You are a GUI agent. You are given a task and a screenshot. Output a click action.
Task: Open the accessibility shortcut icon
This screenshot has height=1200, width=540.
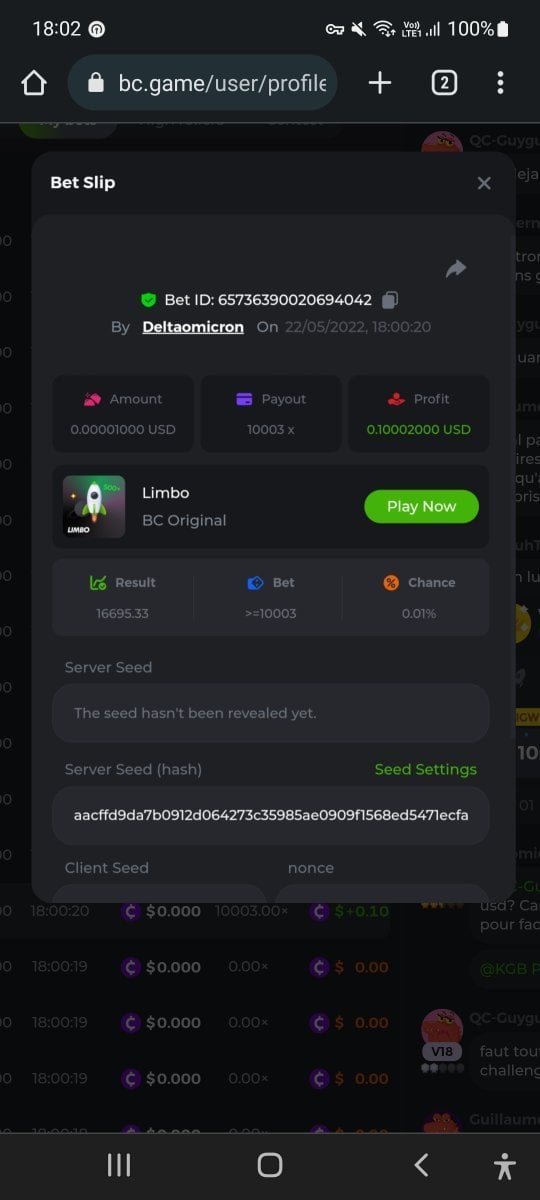coord(504,1166)
